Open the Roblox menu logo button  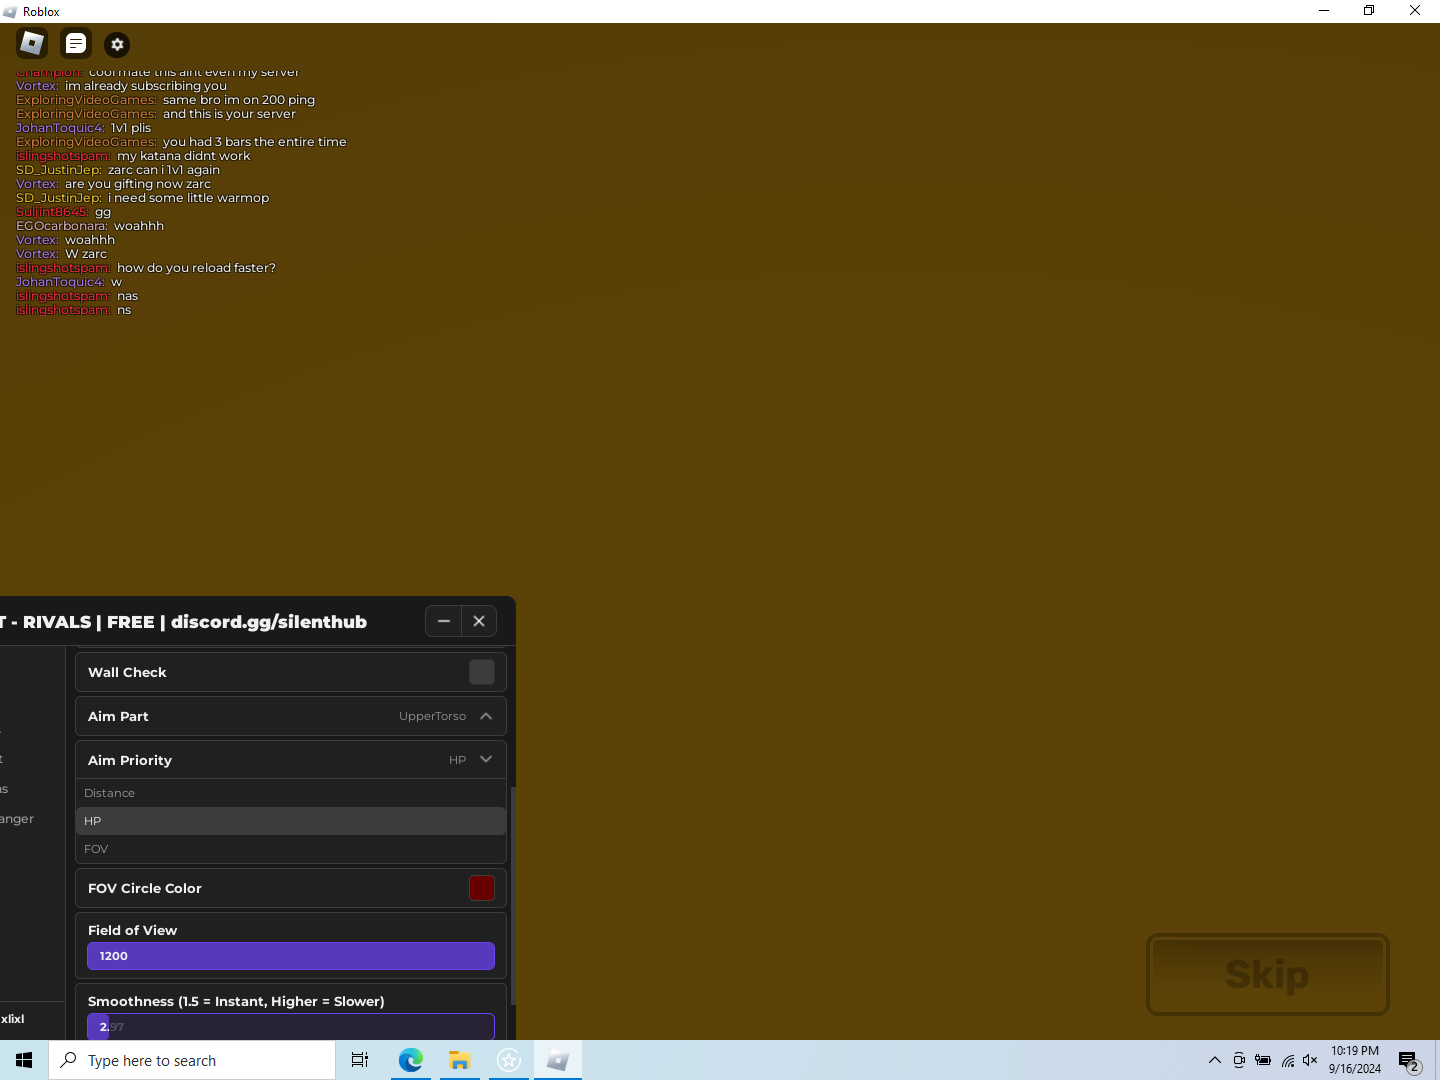point(32,43)
